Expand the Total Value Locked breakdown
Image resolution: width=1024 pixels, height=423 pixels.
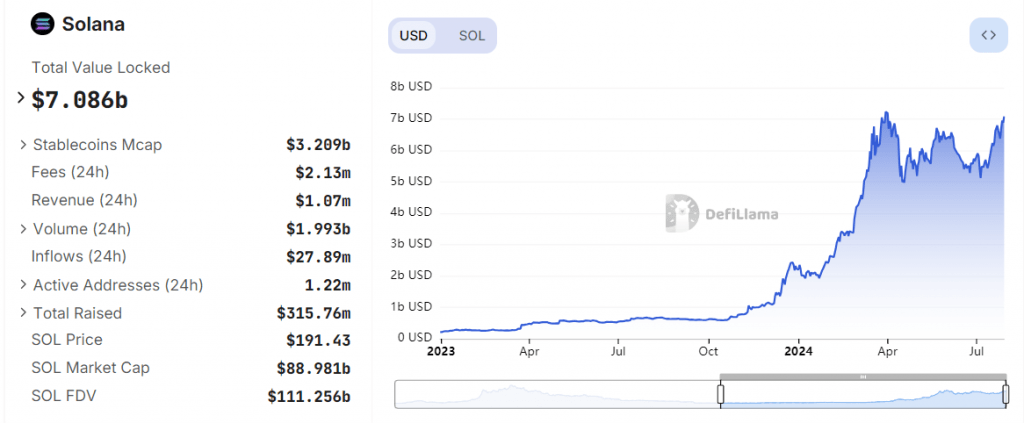(21, 98)
